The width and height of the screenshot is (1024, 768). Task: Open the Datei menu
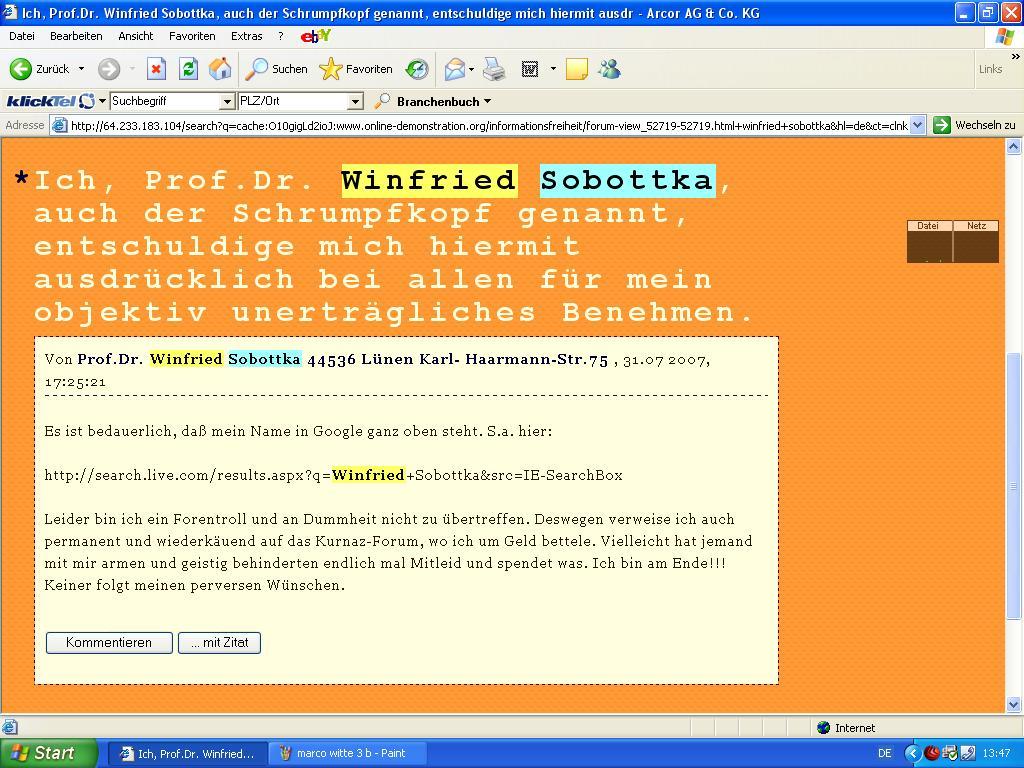tap(22, 36)
